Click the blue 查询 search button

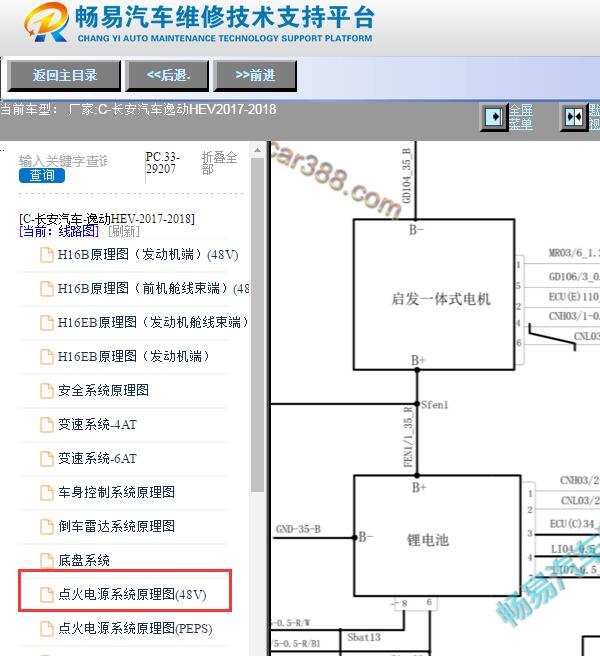pyautogui.click(x=42, y=175)
